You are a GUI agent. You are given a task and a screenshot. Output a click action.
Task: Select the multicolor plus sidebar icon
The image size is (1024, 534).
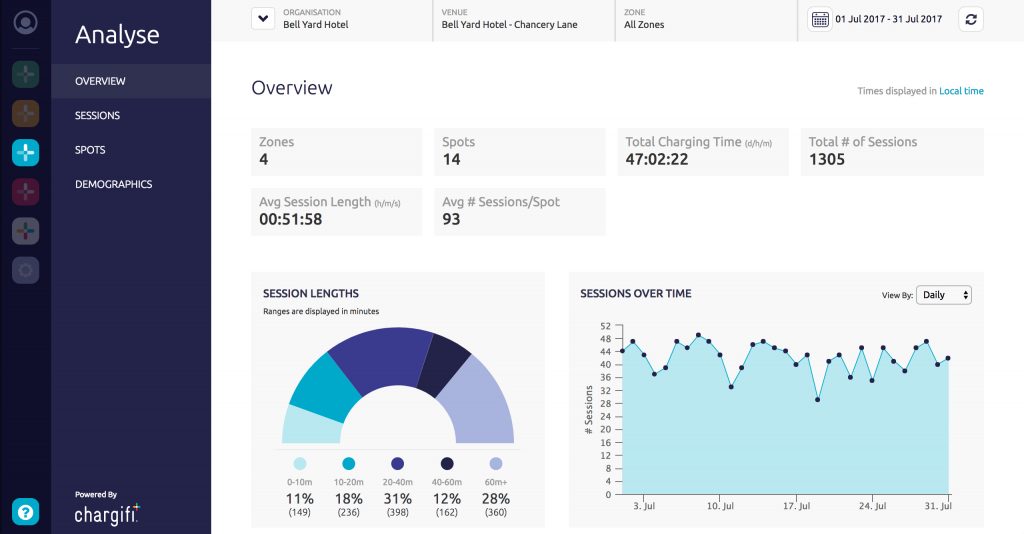pos(25,231)
